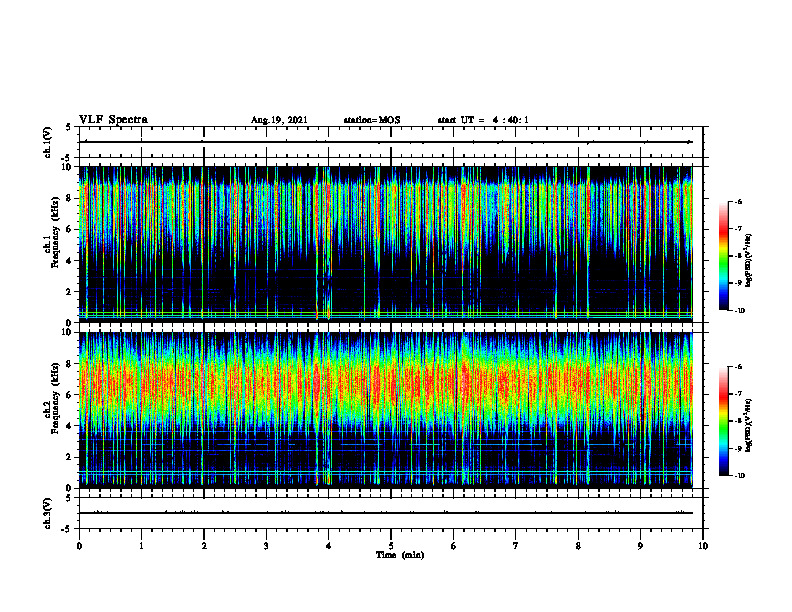Click the ch.1 spectrogram color bar
Image resolution: width=792 pixels, height=612 pixels.
[x=723, y=256]
